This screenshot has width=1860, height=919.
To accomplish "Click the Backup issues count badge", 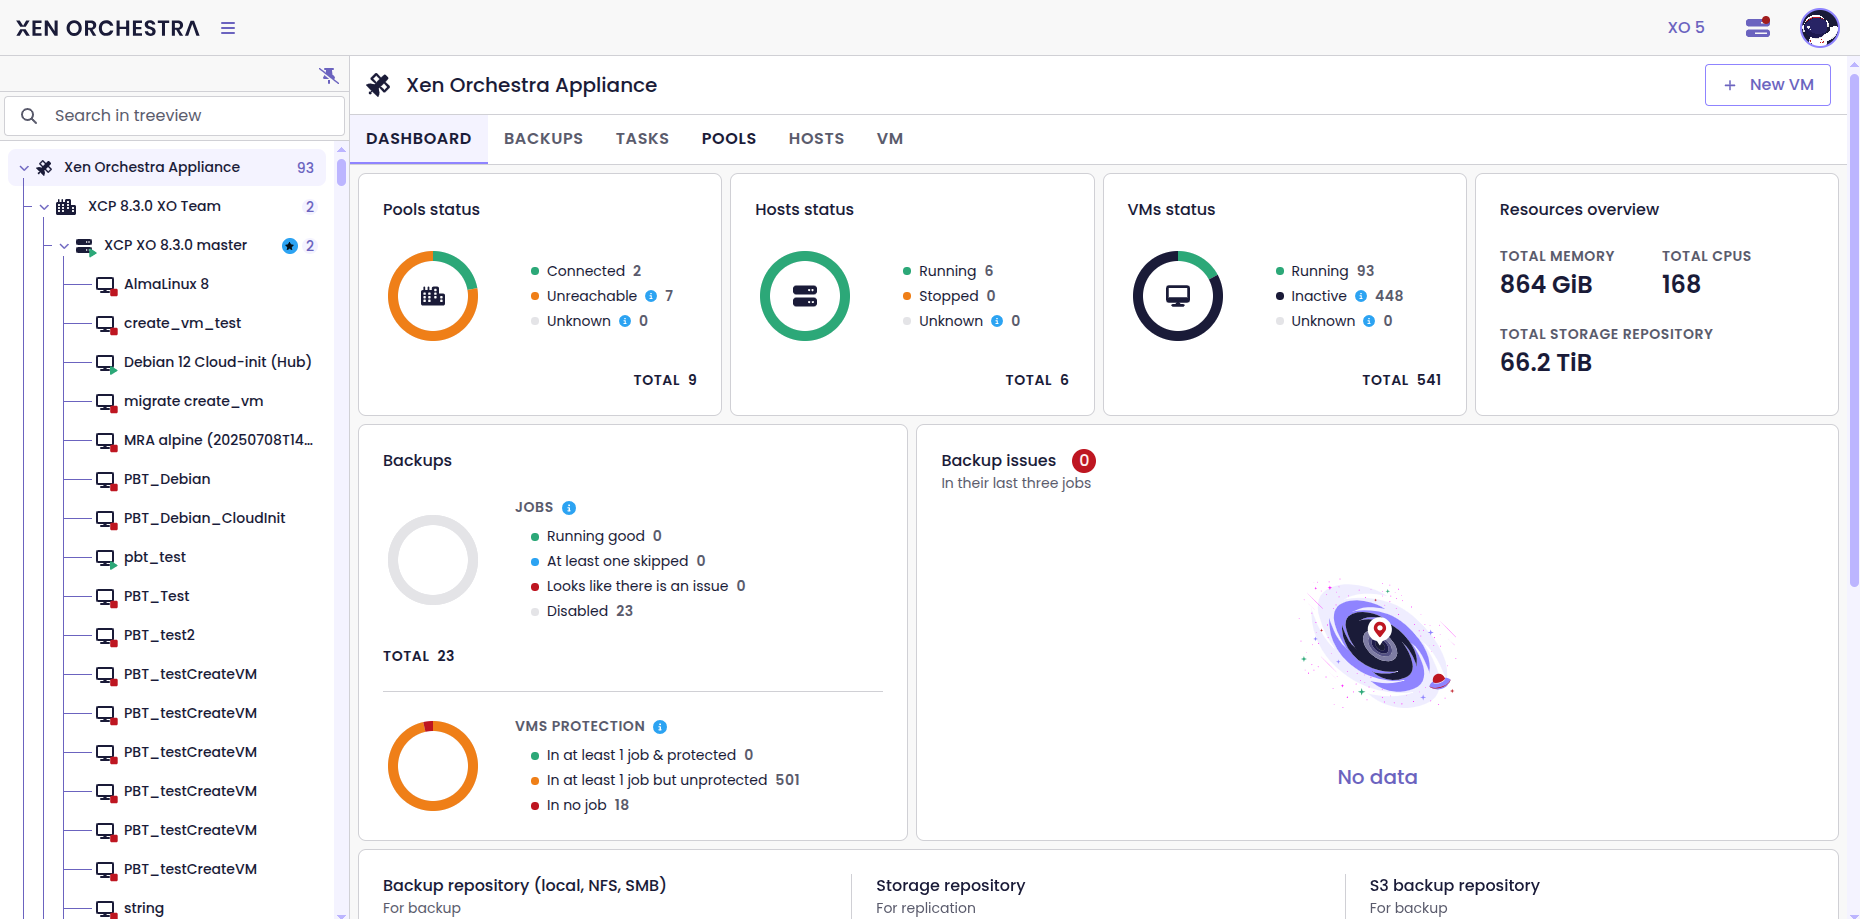I will [x=1084, y=461].
